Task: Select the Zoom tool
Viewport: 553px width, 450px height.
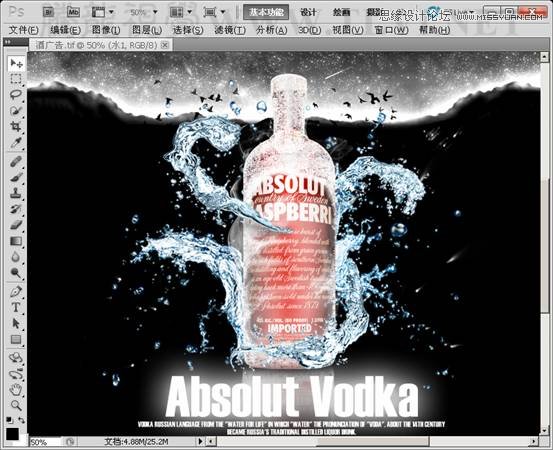Action: tap(16, 405)
